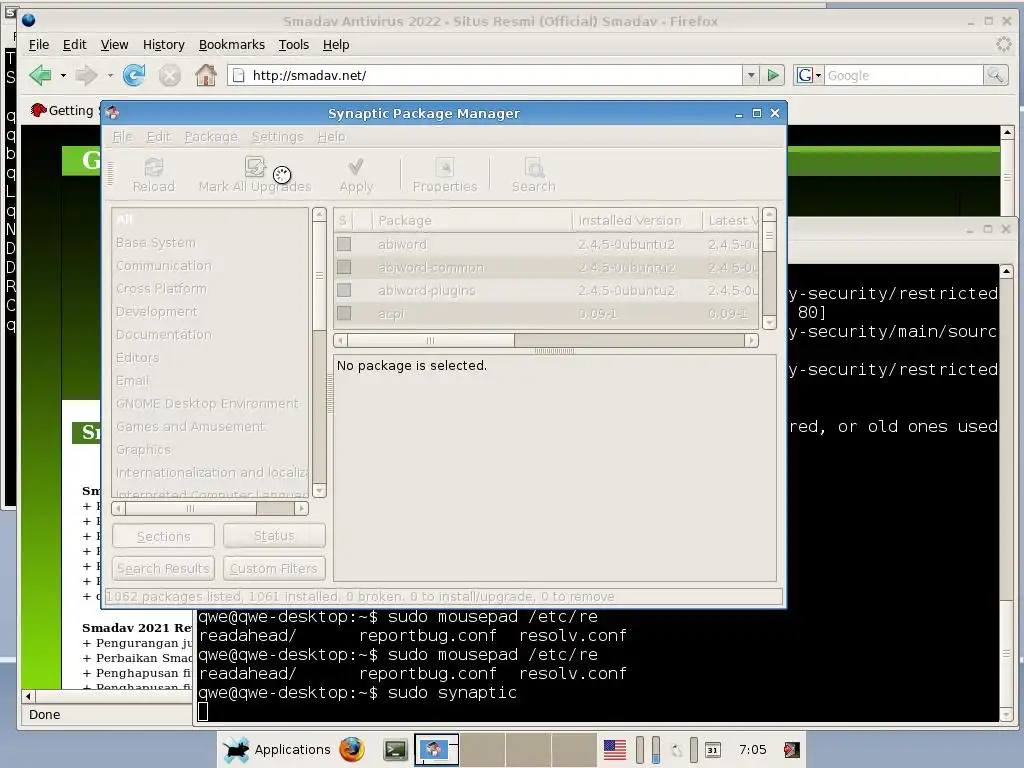Select the Base System category
1024x768 pixels.
(155, 242)
